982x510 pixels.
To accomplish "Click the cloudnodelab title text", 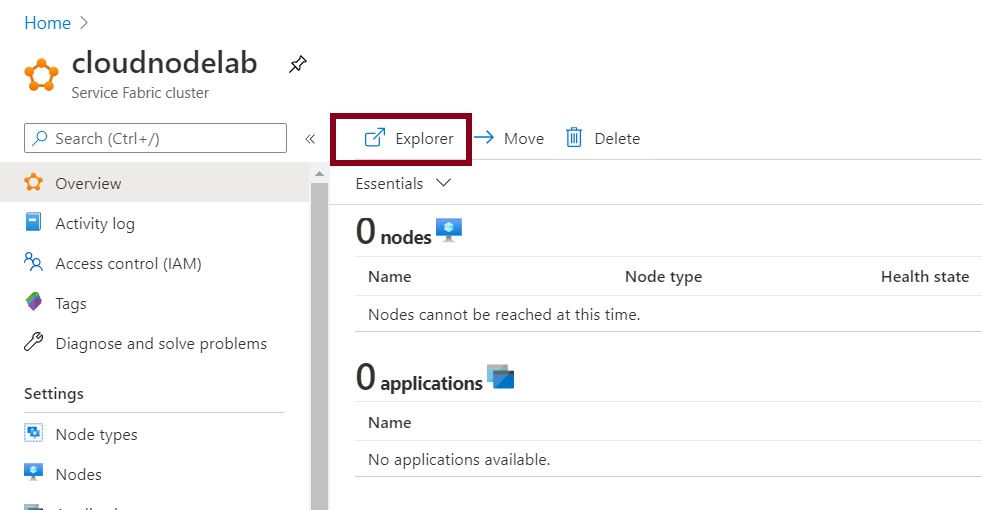I will (x=165, y=63).
